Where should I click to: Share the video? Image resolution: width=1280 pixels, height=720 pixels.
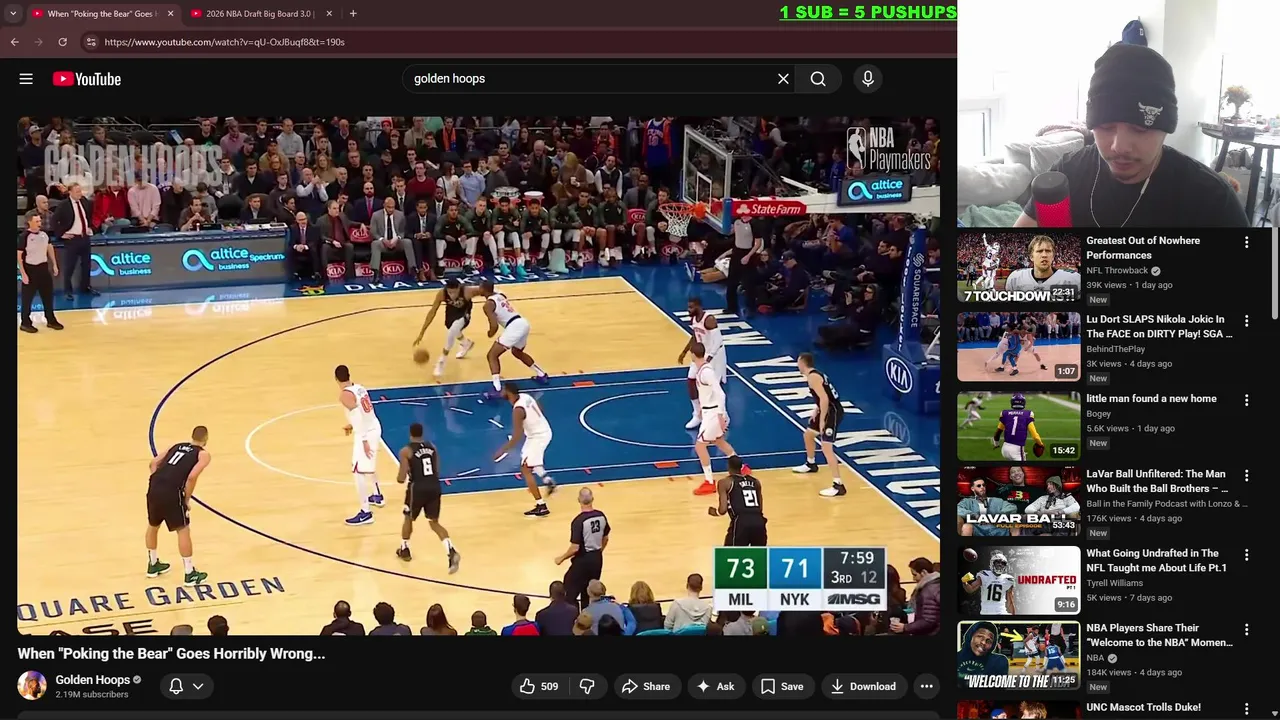tap(646, 686)
